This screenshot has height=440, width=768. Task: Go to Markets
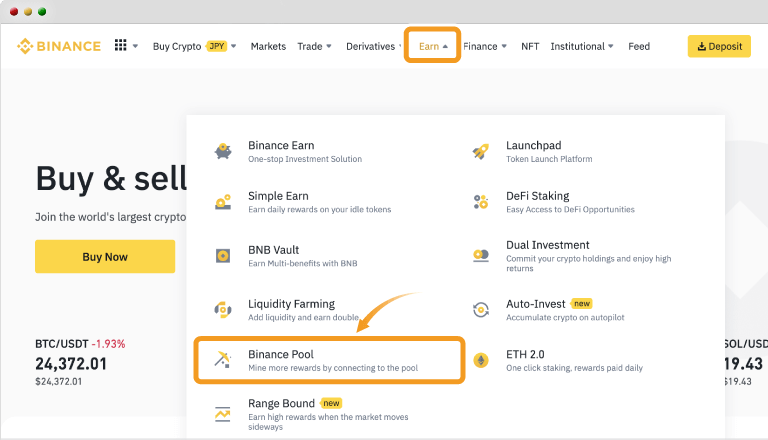pyautogui.click(x=268, y=47)
